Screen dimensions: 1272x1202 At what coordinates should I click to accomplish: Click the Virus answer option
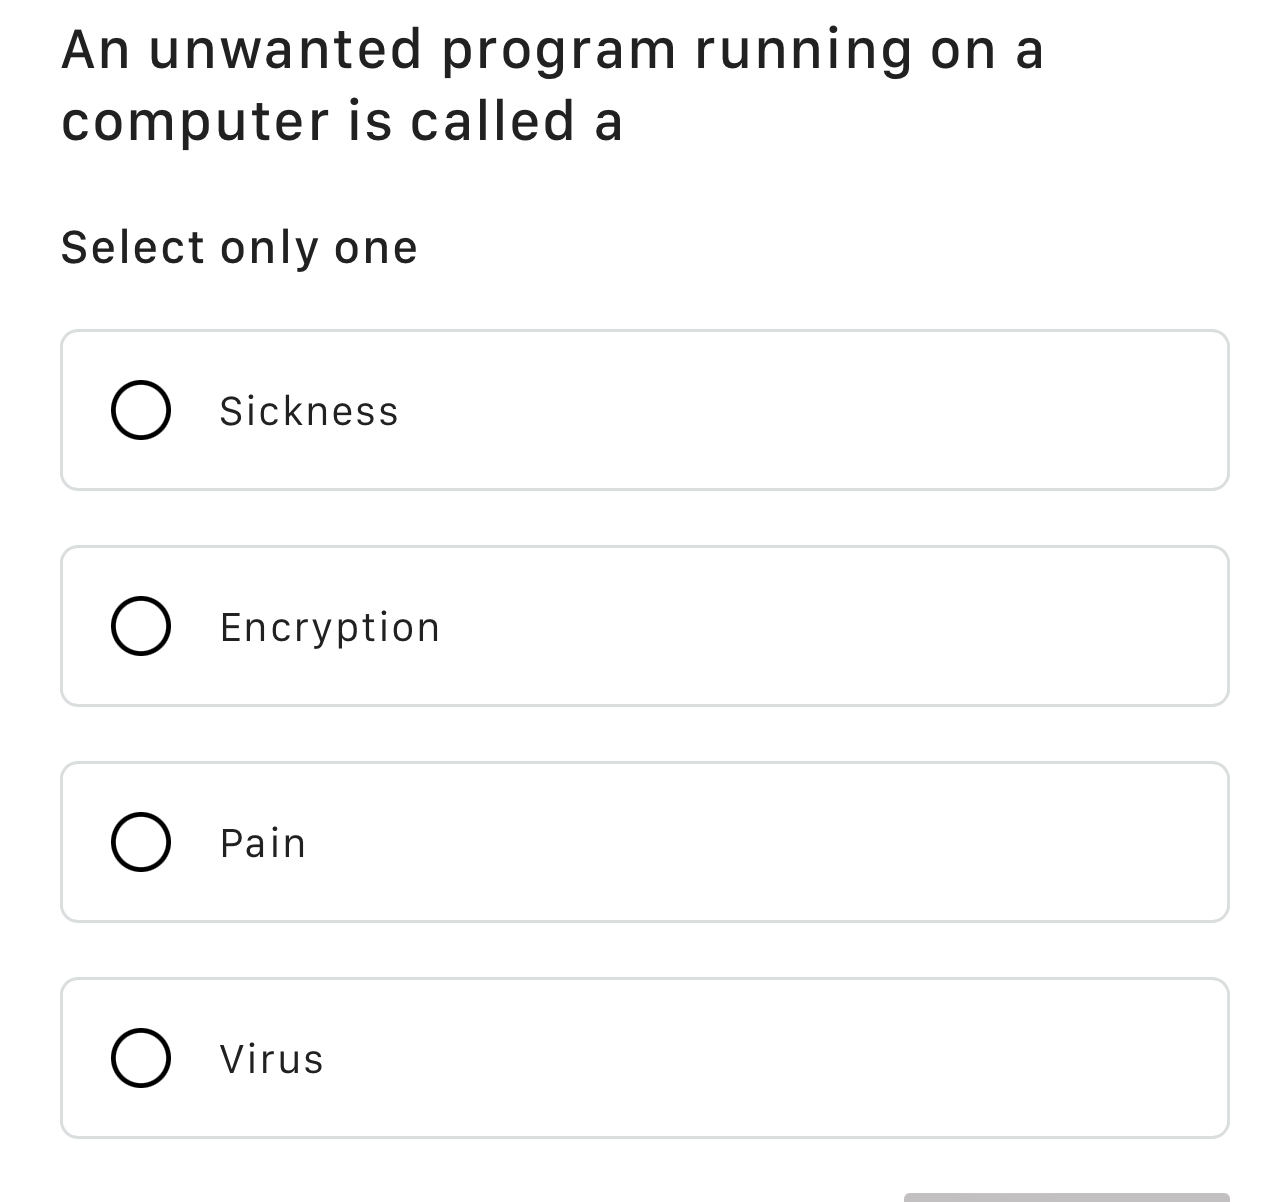pos(645,1057)
